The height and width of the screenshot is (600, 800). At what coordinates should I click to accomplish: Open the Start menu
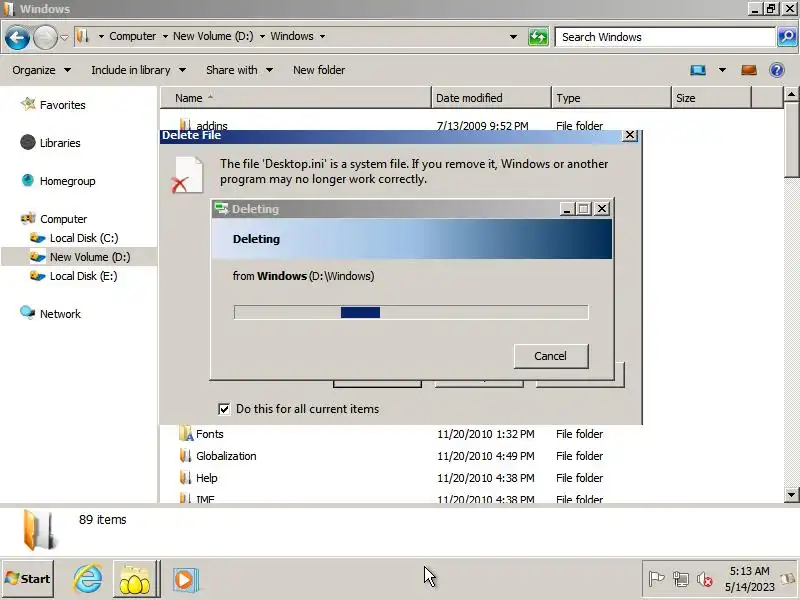click(28, 579)
